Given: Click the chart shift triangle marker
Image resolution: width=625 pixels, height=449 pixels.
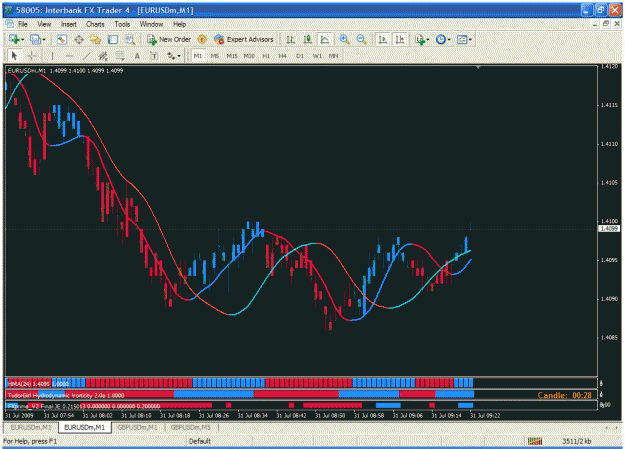Looking at the screenshot, I should (478, 67).
